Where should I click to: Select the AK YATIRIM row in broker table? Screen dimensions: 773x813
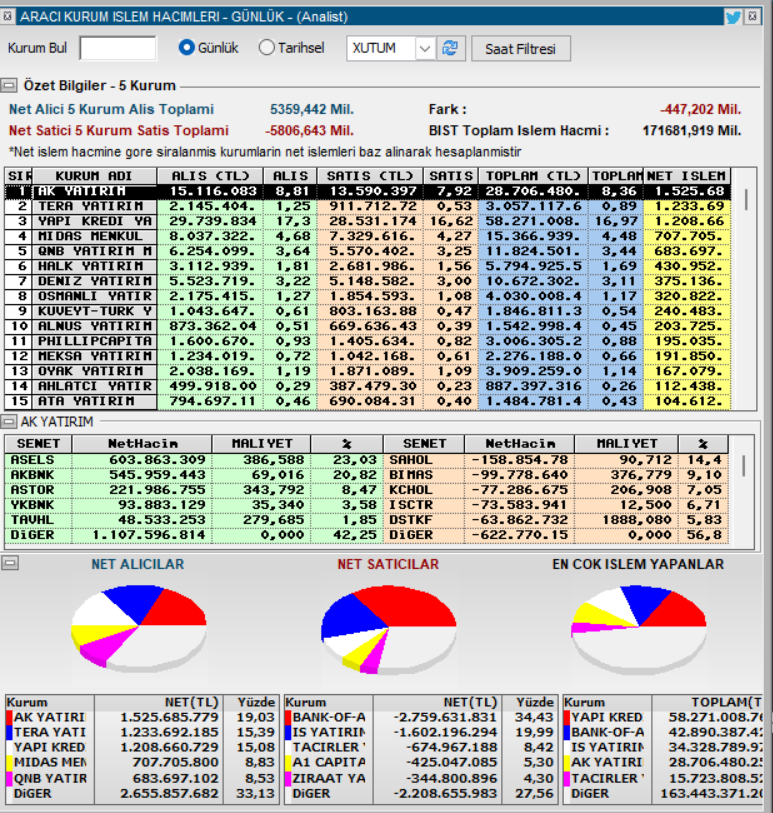tap(368, 191)
